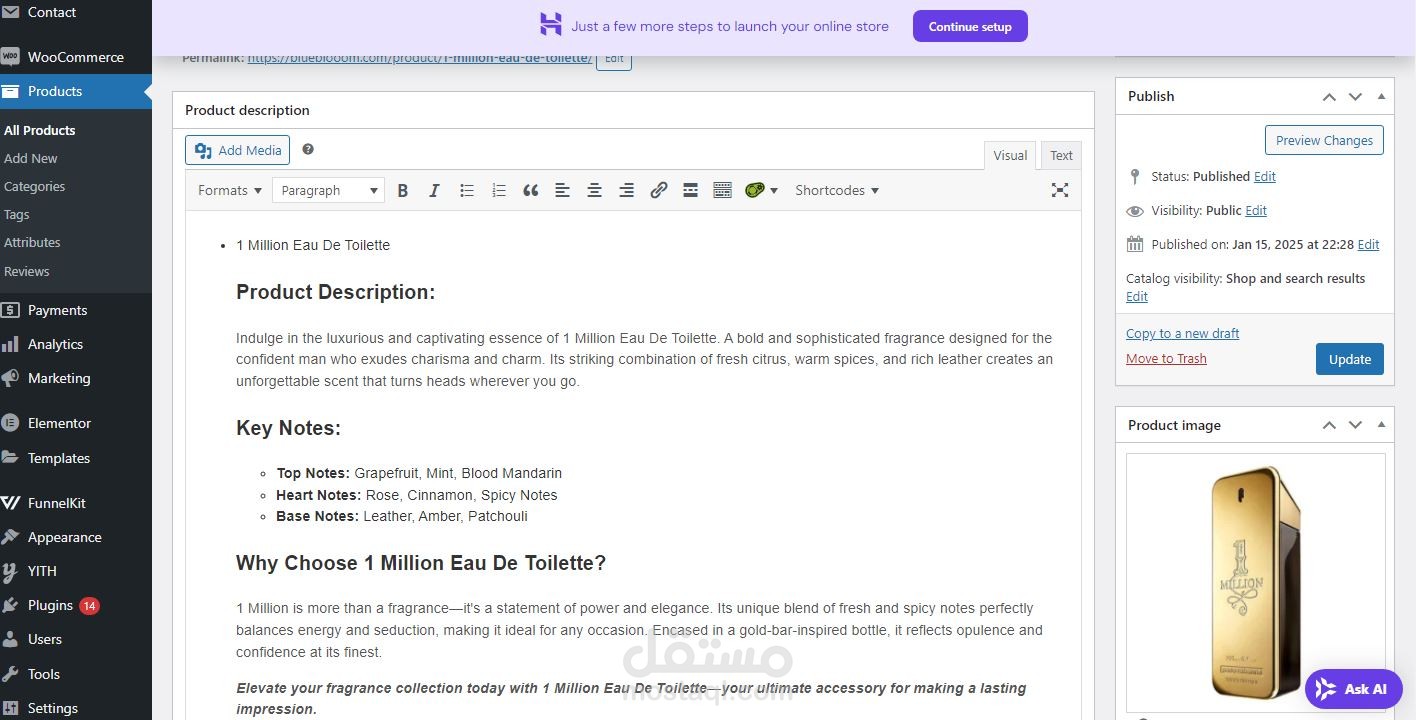
Task: Open product Reviews submenu
Action: click(27, 271)
